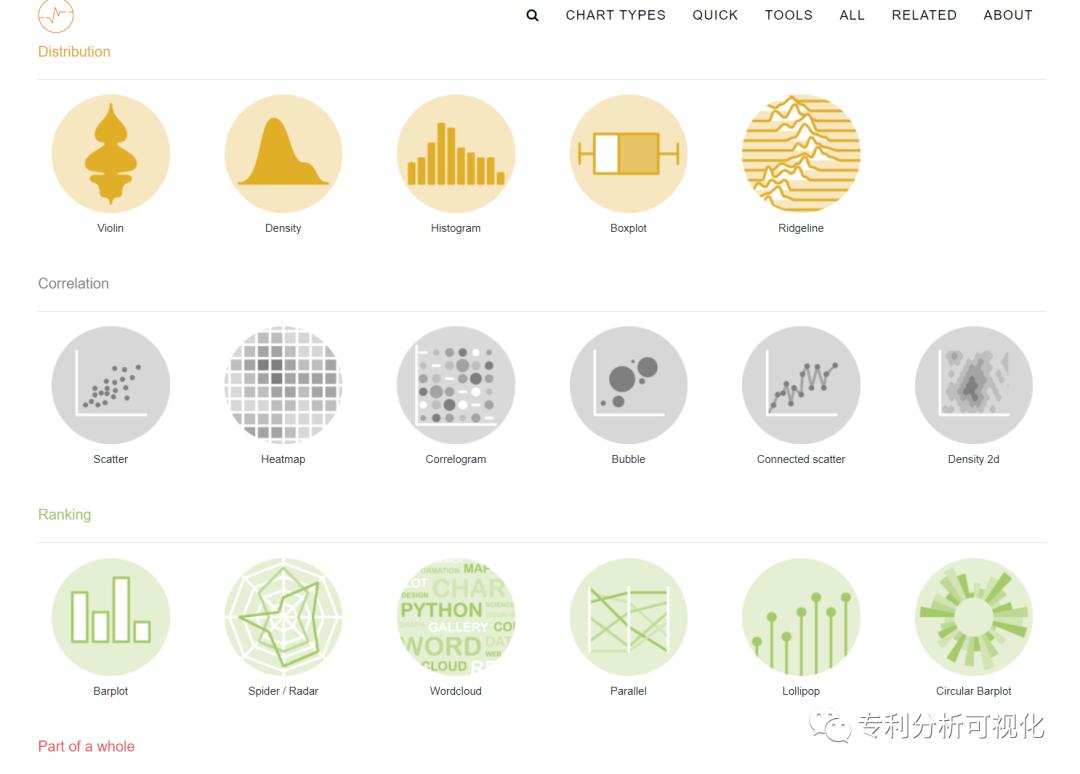This screenshot has height=774, width=1080.
Task: Open the Correlogram chart icon
Action: (x=456, y=385)
